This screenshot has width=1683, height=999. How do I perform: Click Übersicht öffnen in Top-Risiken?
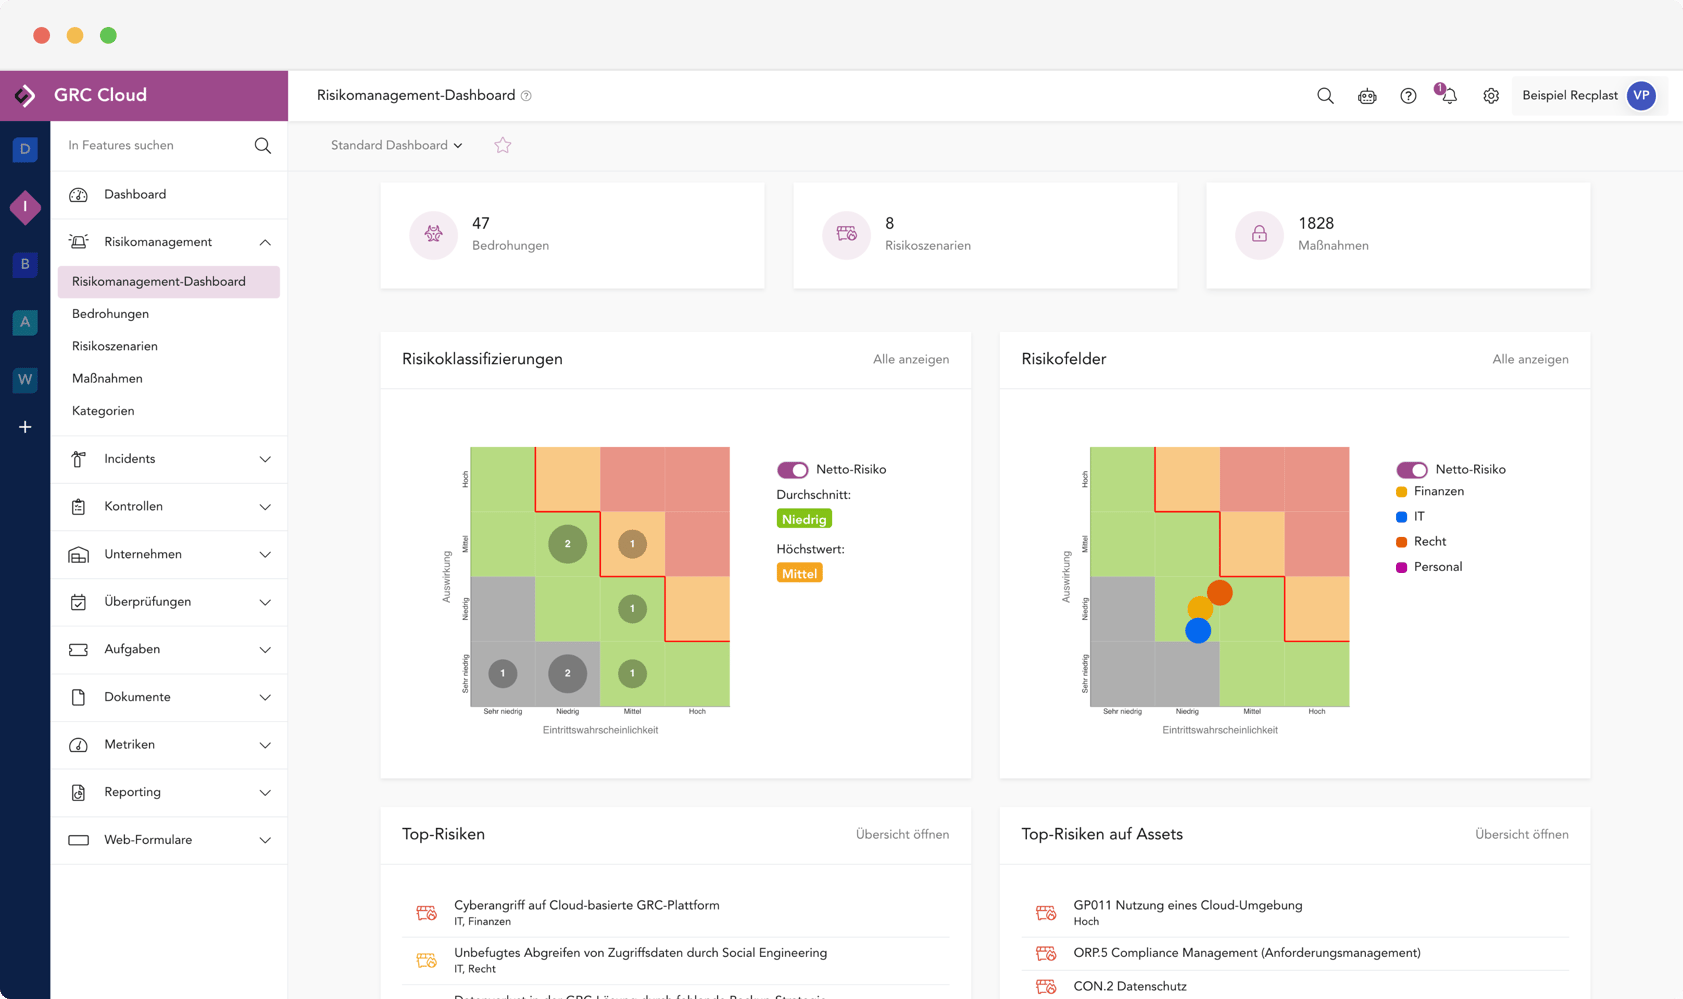[902, 834]
